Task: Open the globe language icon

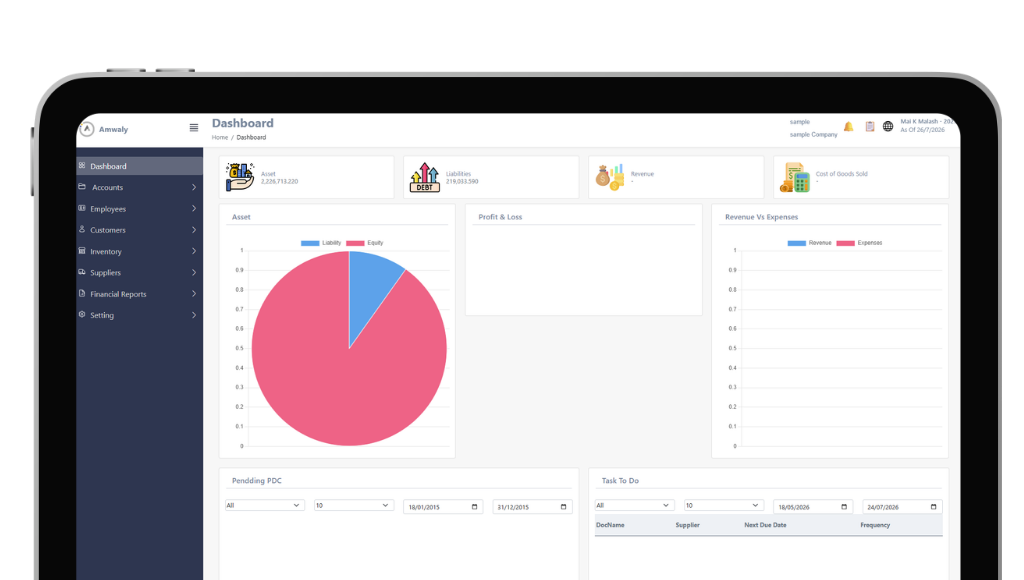Action: coord(888,127)
